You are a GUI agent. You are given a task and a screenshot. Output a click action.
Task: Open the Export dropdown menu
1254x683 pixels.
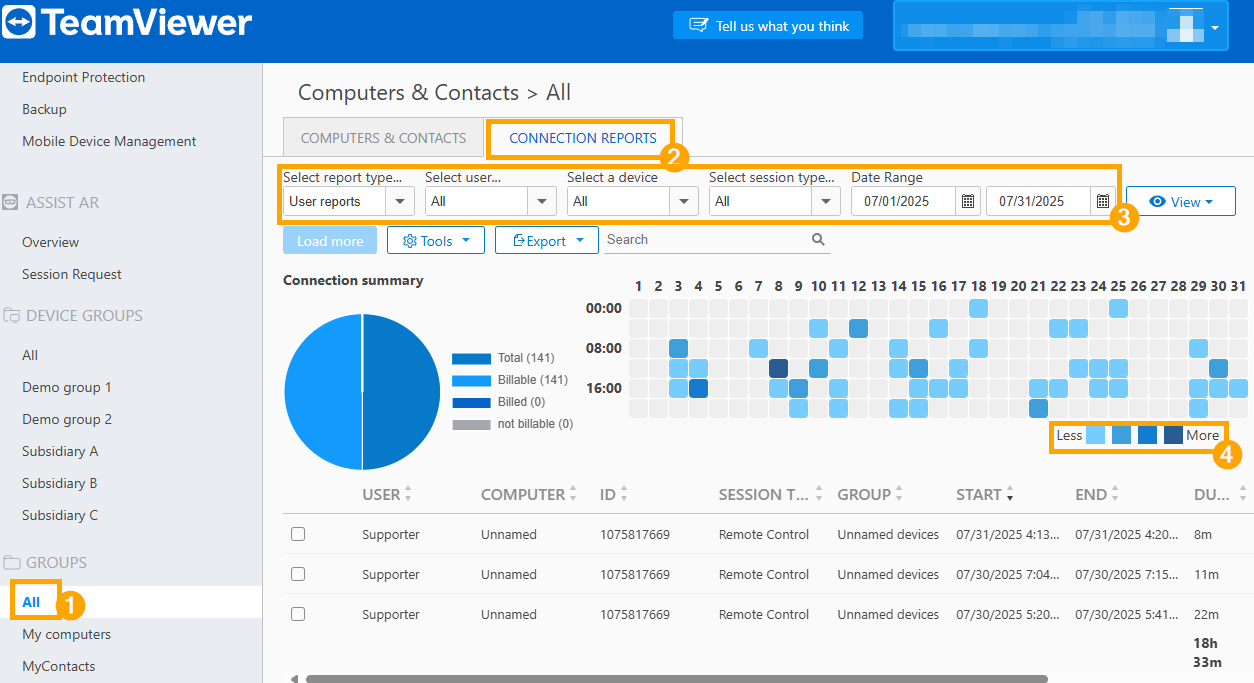[x=547, y=240]
